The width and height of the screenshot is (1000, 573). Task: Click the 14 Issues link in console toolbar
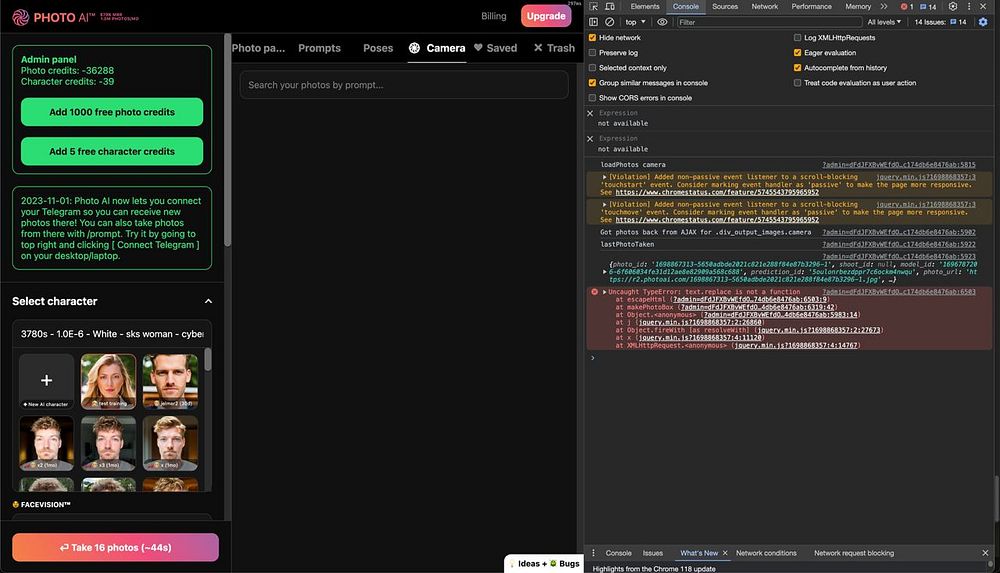click(x=941, y=22)
